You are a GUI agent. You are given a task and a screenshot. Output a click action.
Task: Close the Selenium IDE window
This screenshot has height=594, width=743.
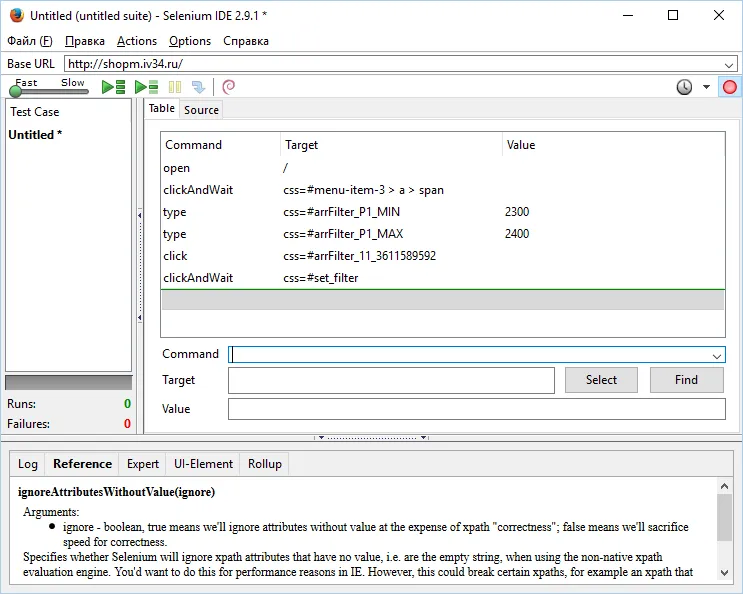pyautogui.click(x=718, y=16)
